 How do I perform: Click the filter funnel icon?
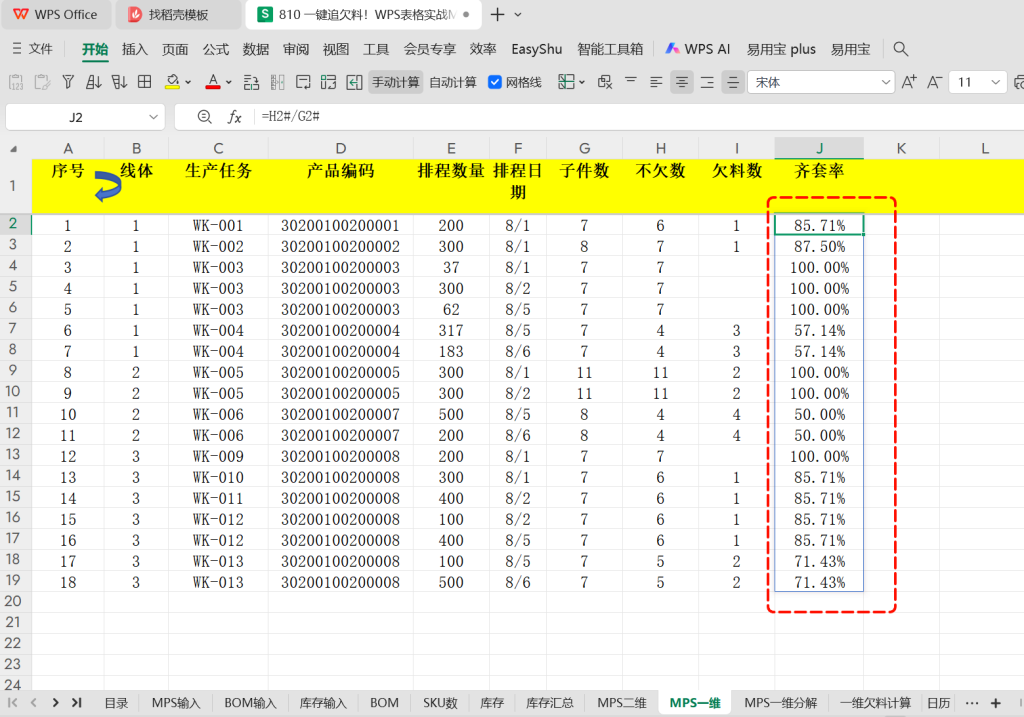(68, 82)
